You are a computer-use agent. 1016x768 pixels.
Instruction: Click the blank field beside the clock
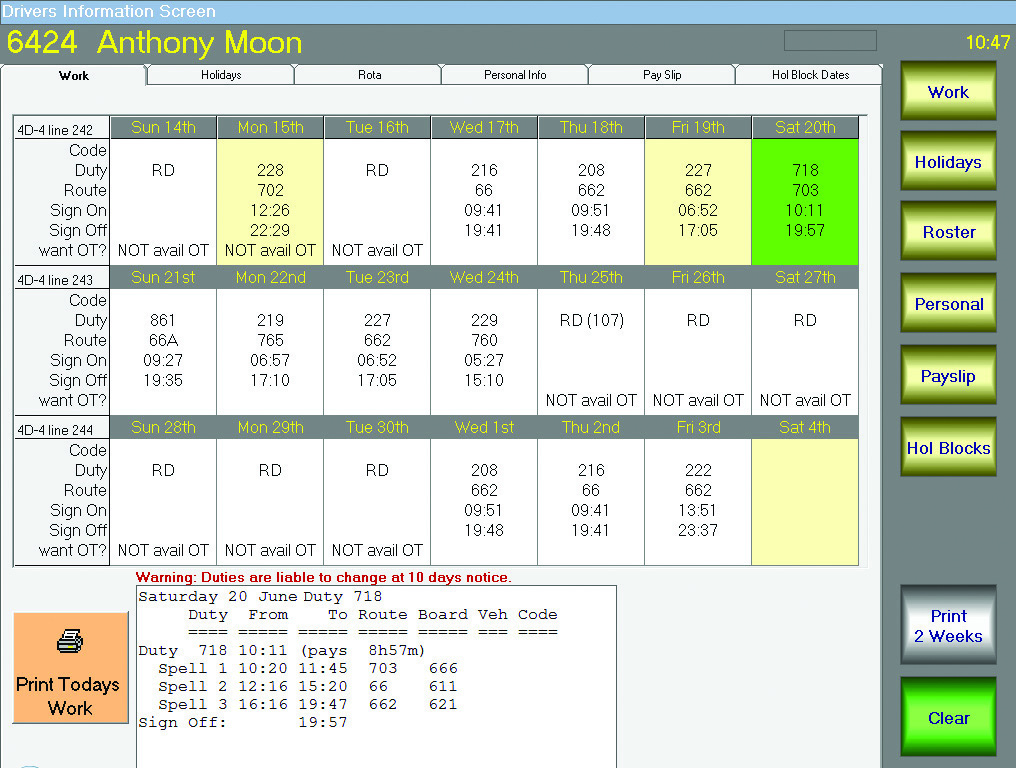(830, 41)
